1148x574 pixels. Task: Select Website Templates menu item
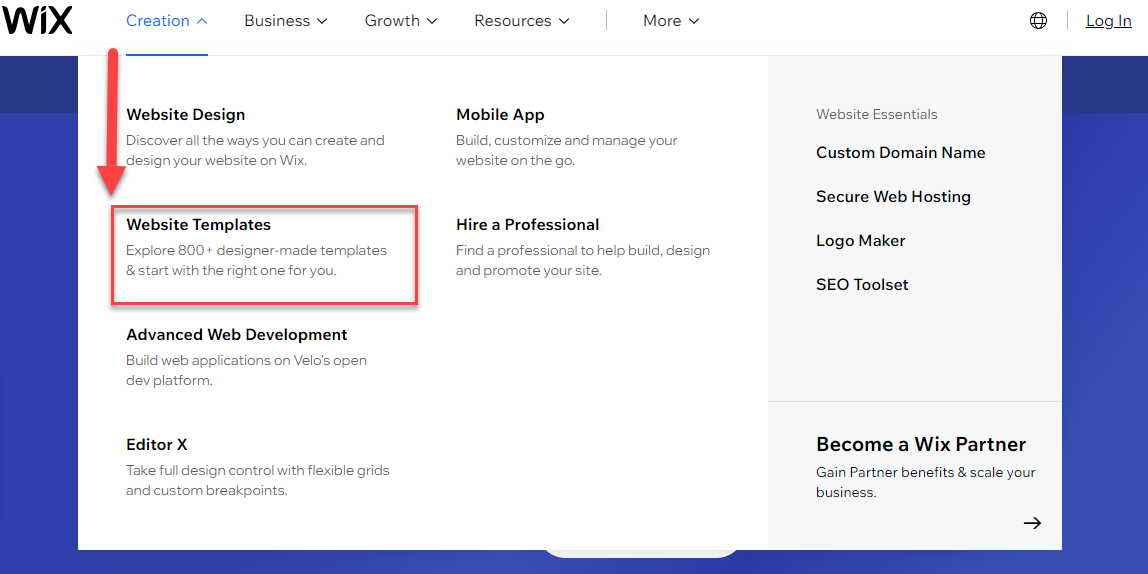[198, 225]
